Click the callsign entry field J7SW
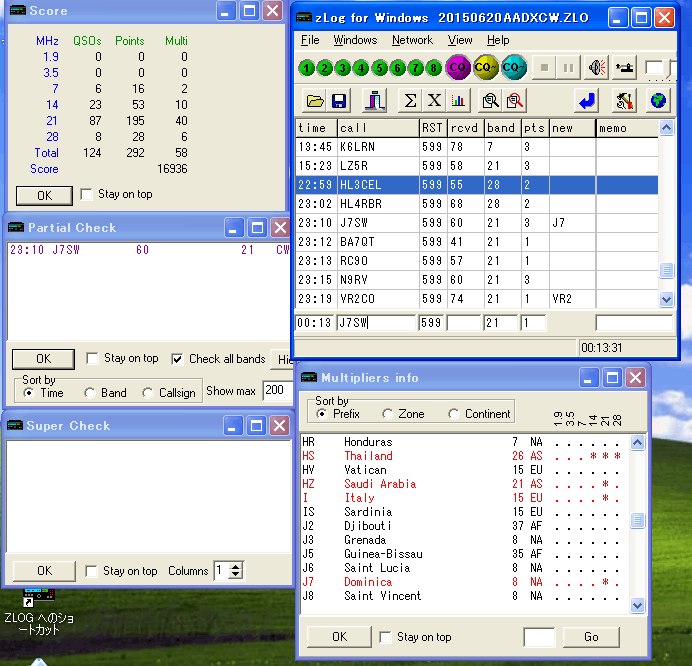Image resolution: width=692 pixels, height=666 pixels. pyautogui.click(x=376, y=323)
